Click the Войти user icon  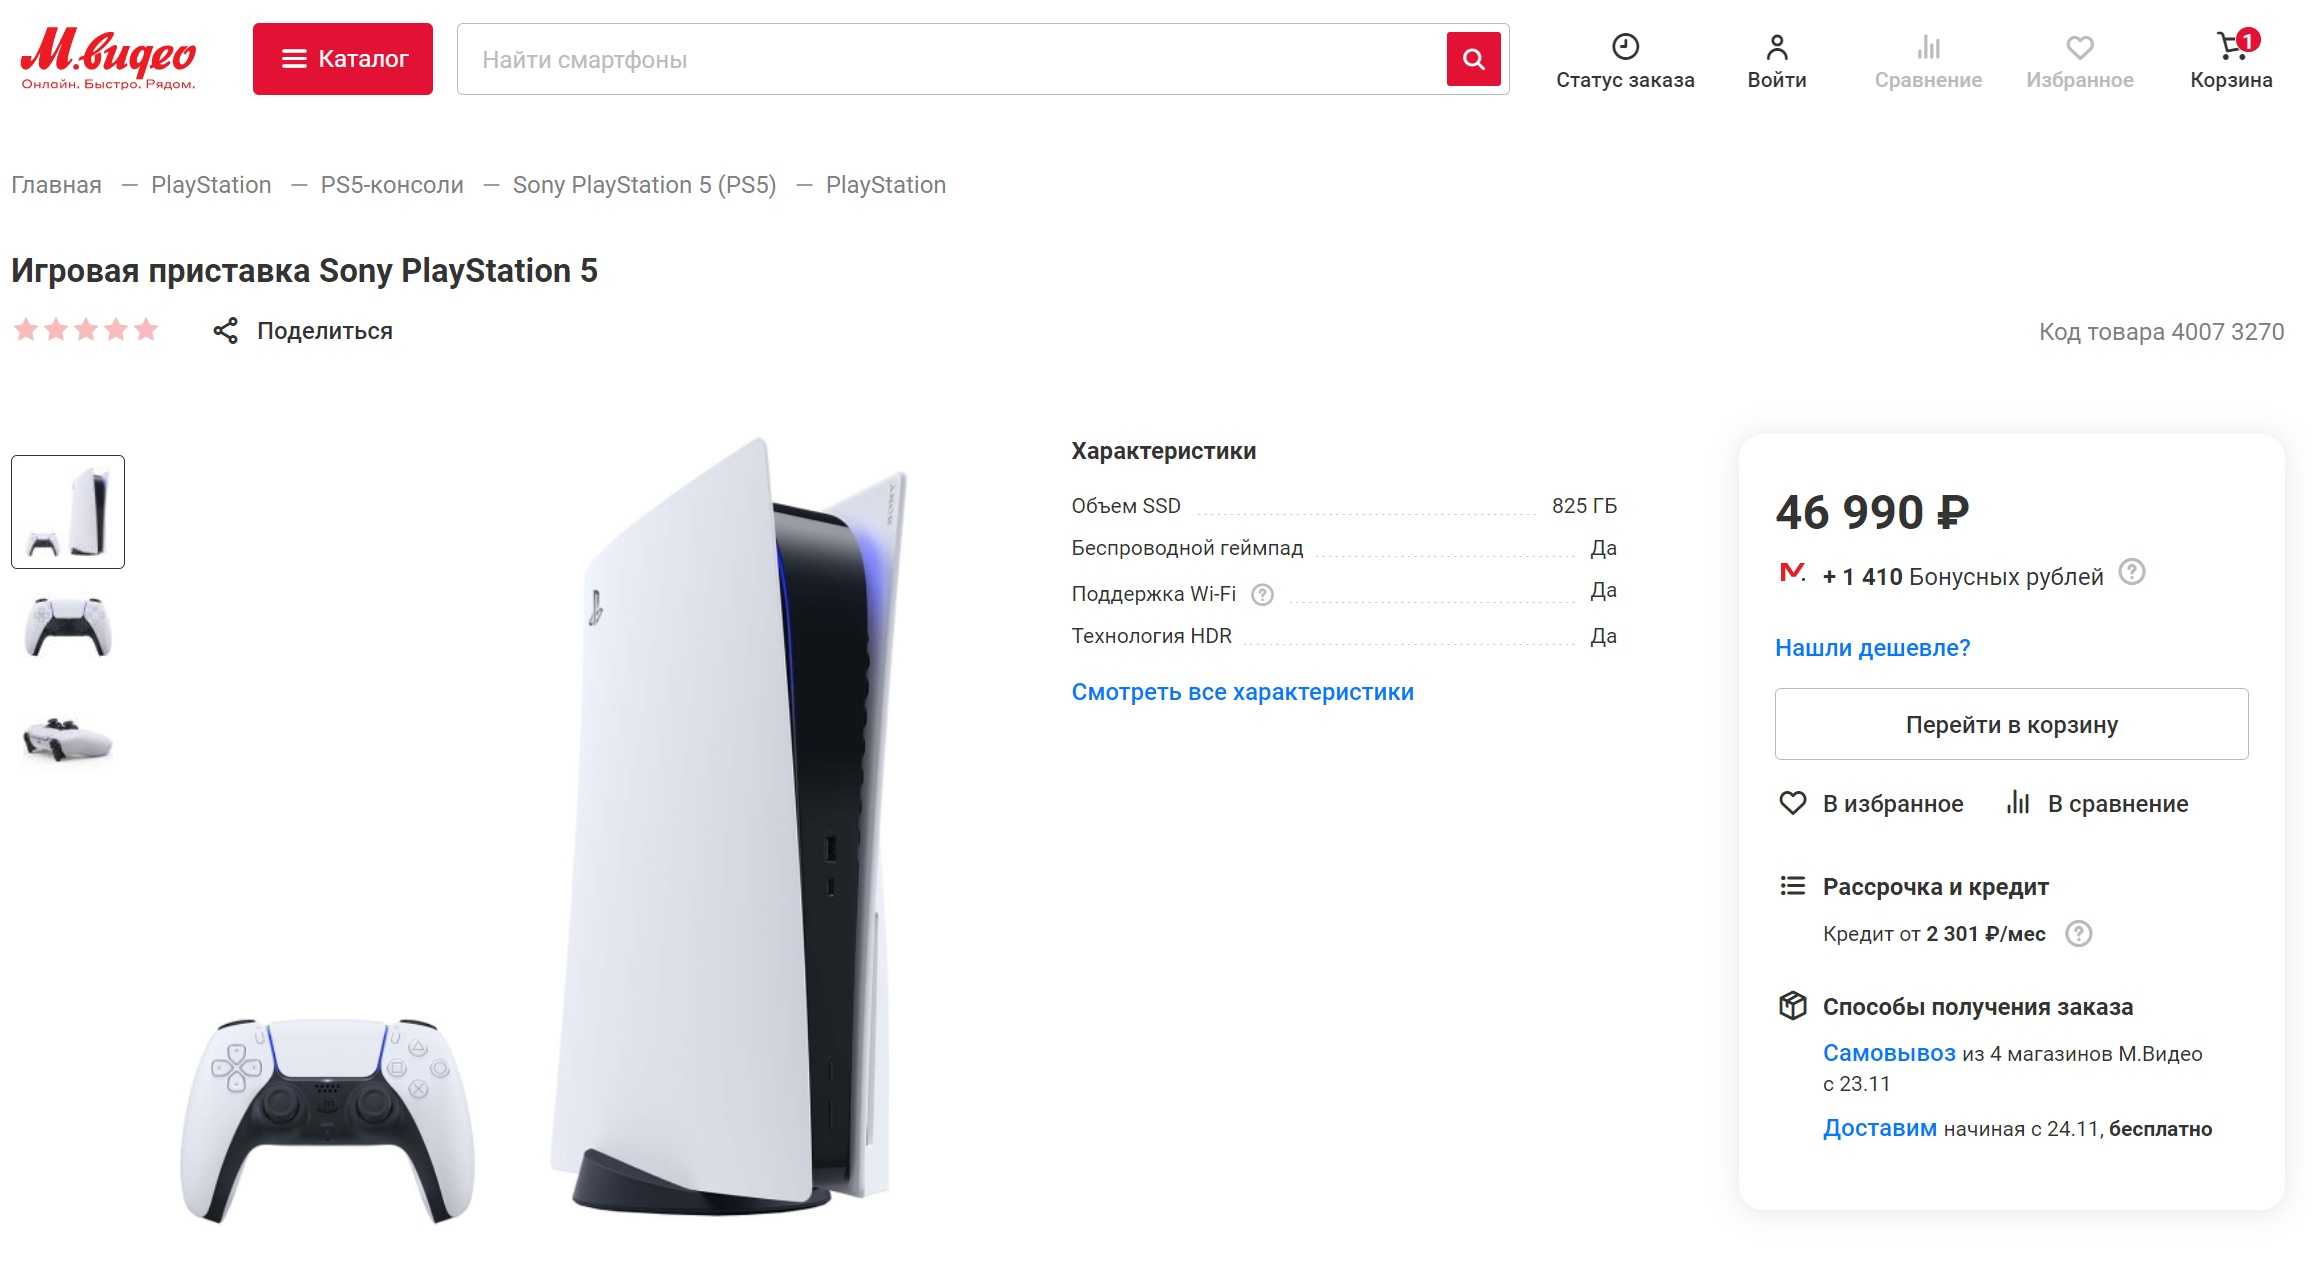point(1777,47)
